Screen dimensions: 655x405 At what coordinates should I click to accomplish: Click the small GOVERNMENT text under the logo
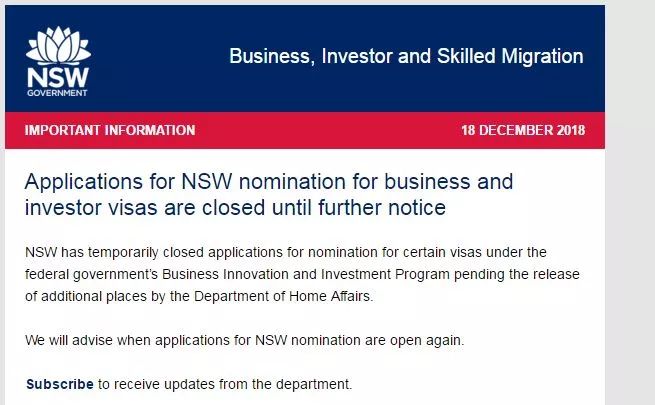59,93
